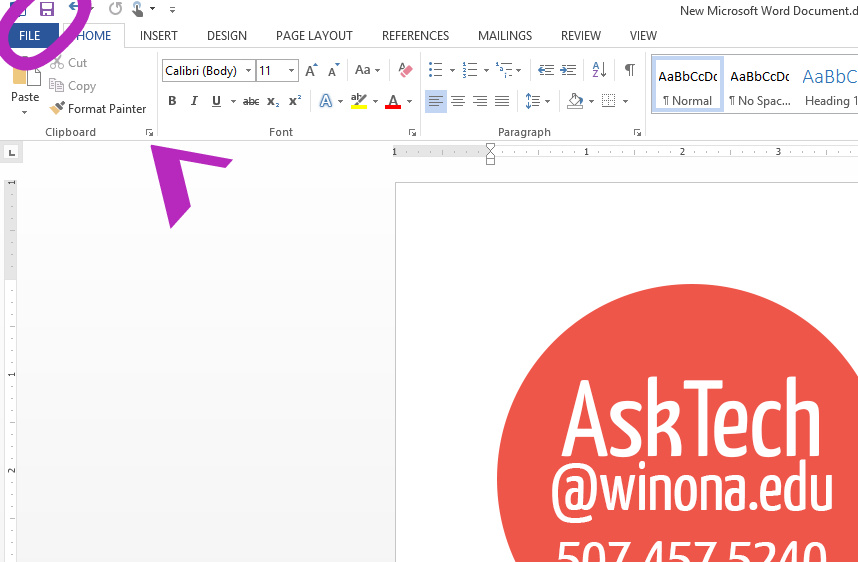The image size is (858, 562).
Task: Clear all formatting with the eraser icon
Action: click(405, 70)
